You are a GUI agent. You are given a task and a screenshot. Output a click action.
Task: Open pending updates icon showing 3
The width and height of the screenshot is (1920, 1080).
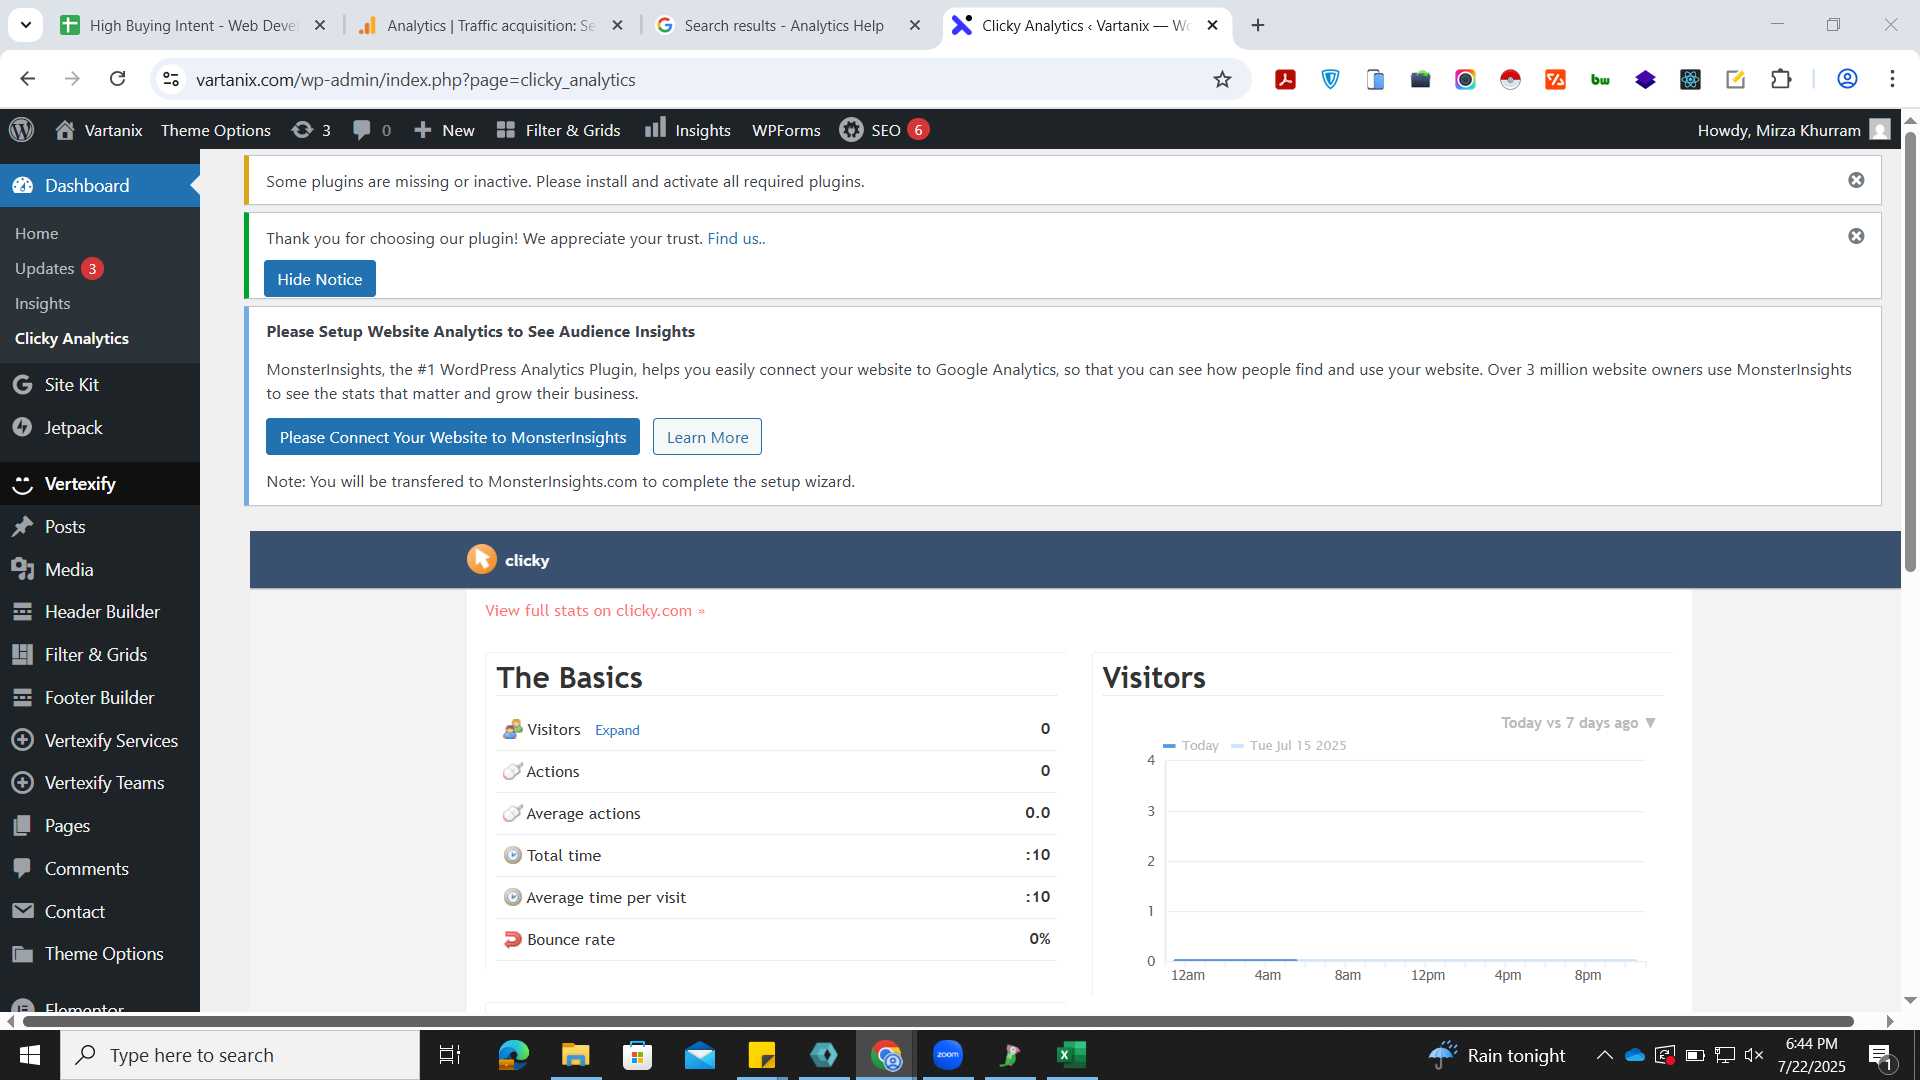(x=311, y=130)
